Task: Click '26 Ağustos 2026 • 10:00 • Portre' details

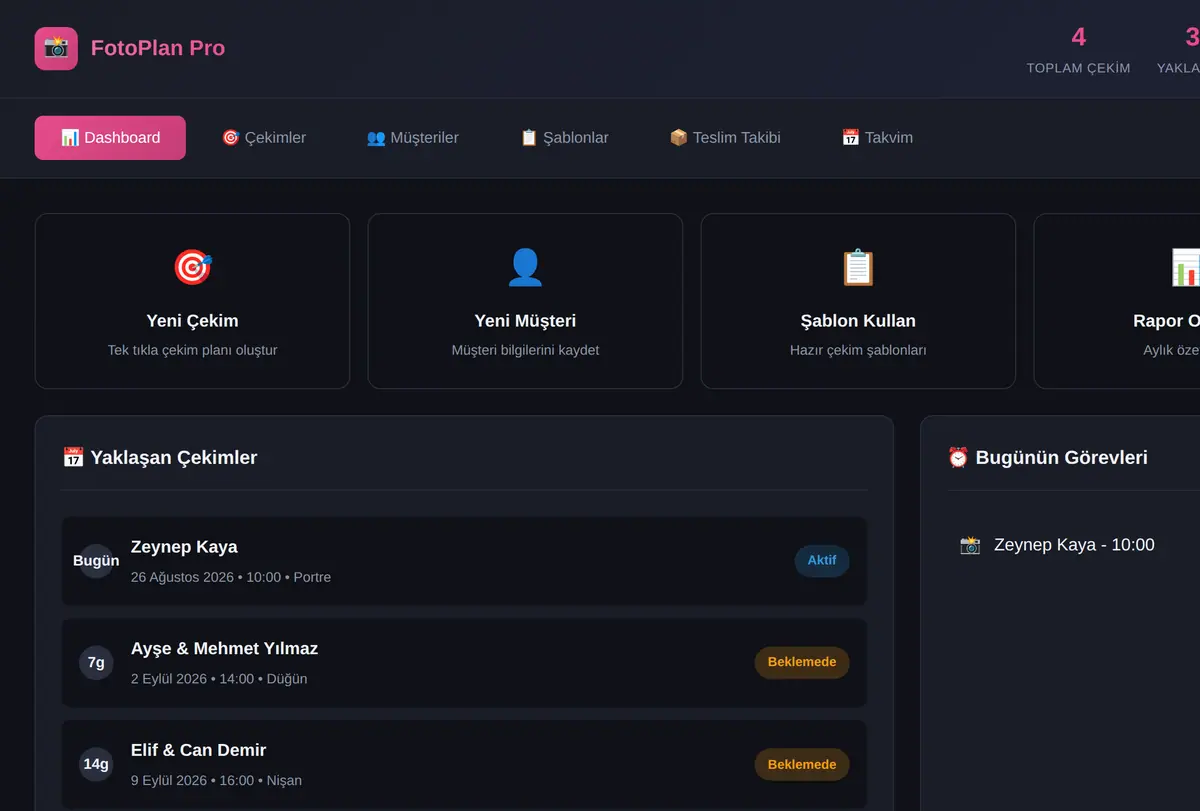Action: (x=231, y=577)
